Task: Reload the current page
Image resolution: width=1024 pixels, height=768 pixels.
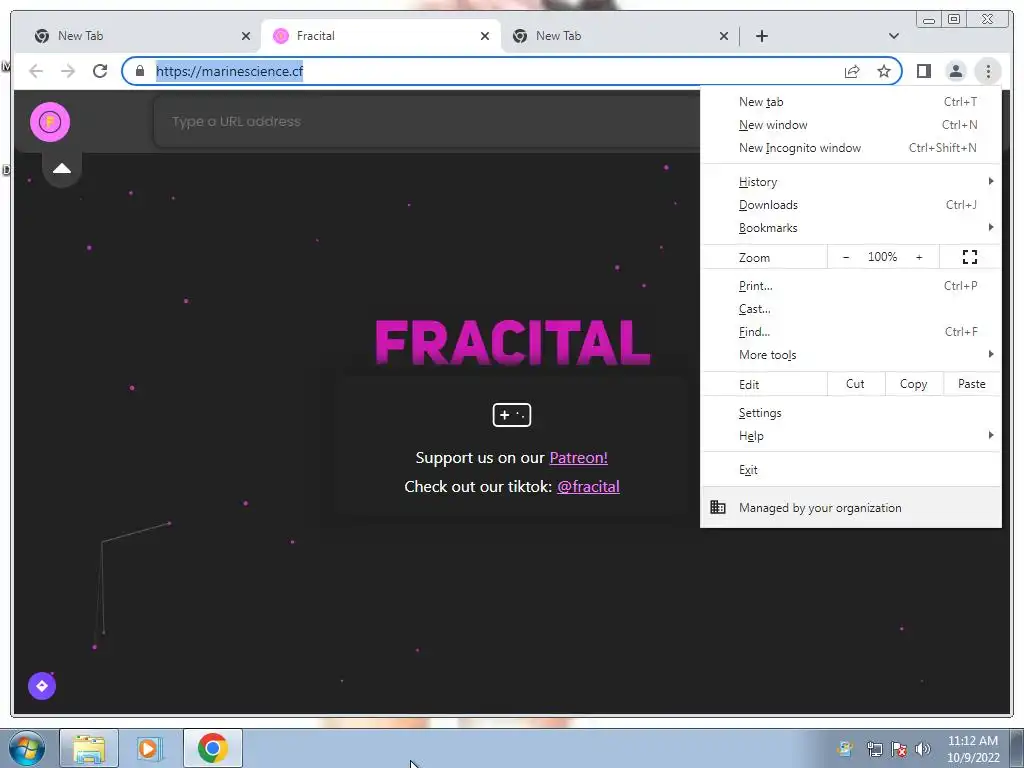Action: click(100, 71)
